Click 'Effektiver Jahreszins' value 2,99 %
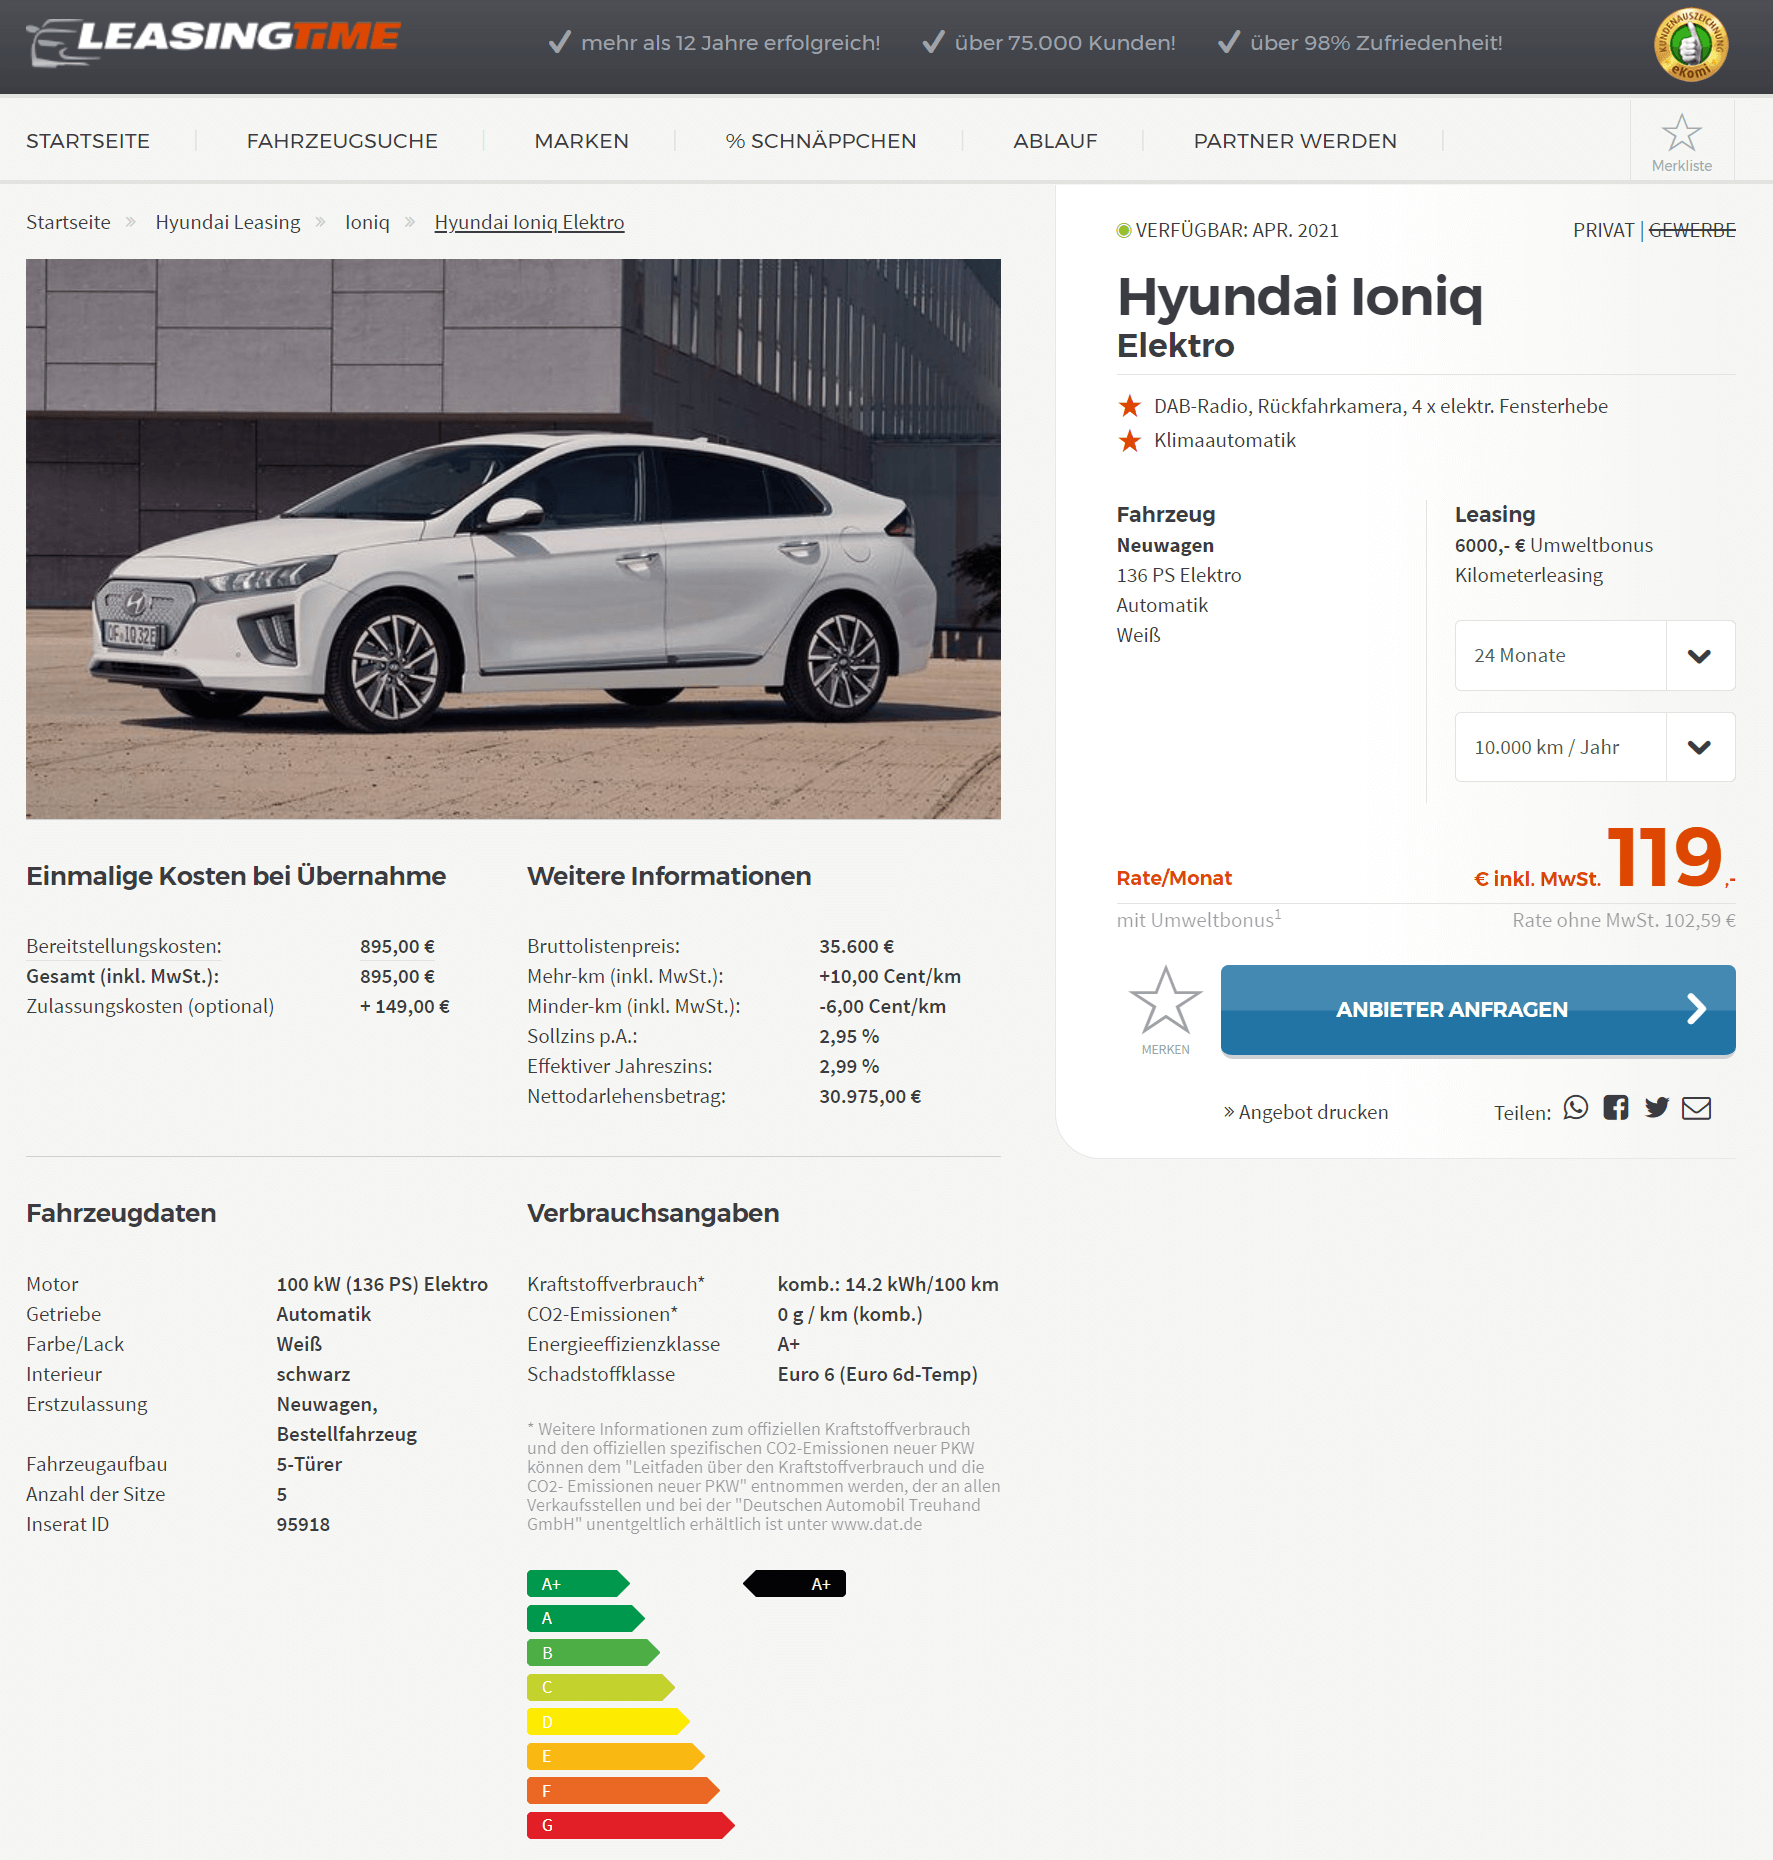This screenshot has width=1773, height=1860. tap(849, 1066)
